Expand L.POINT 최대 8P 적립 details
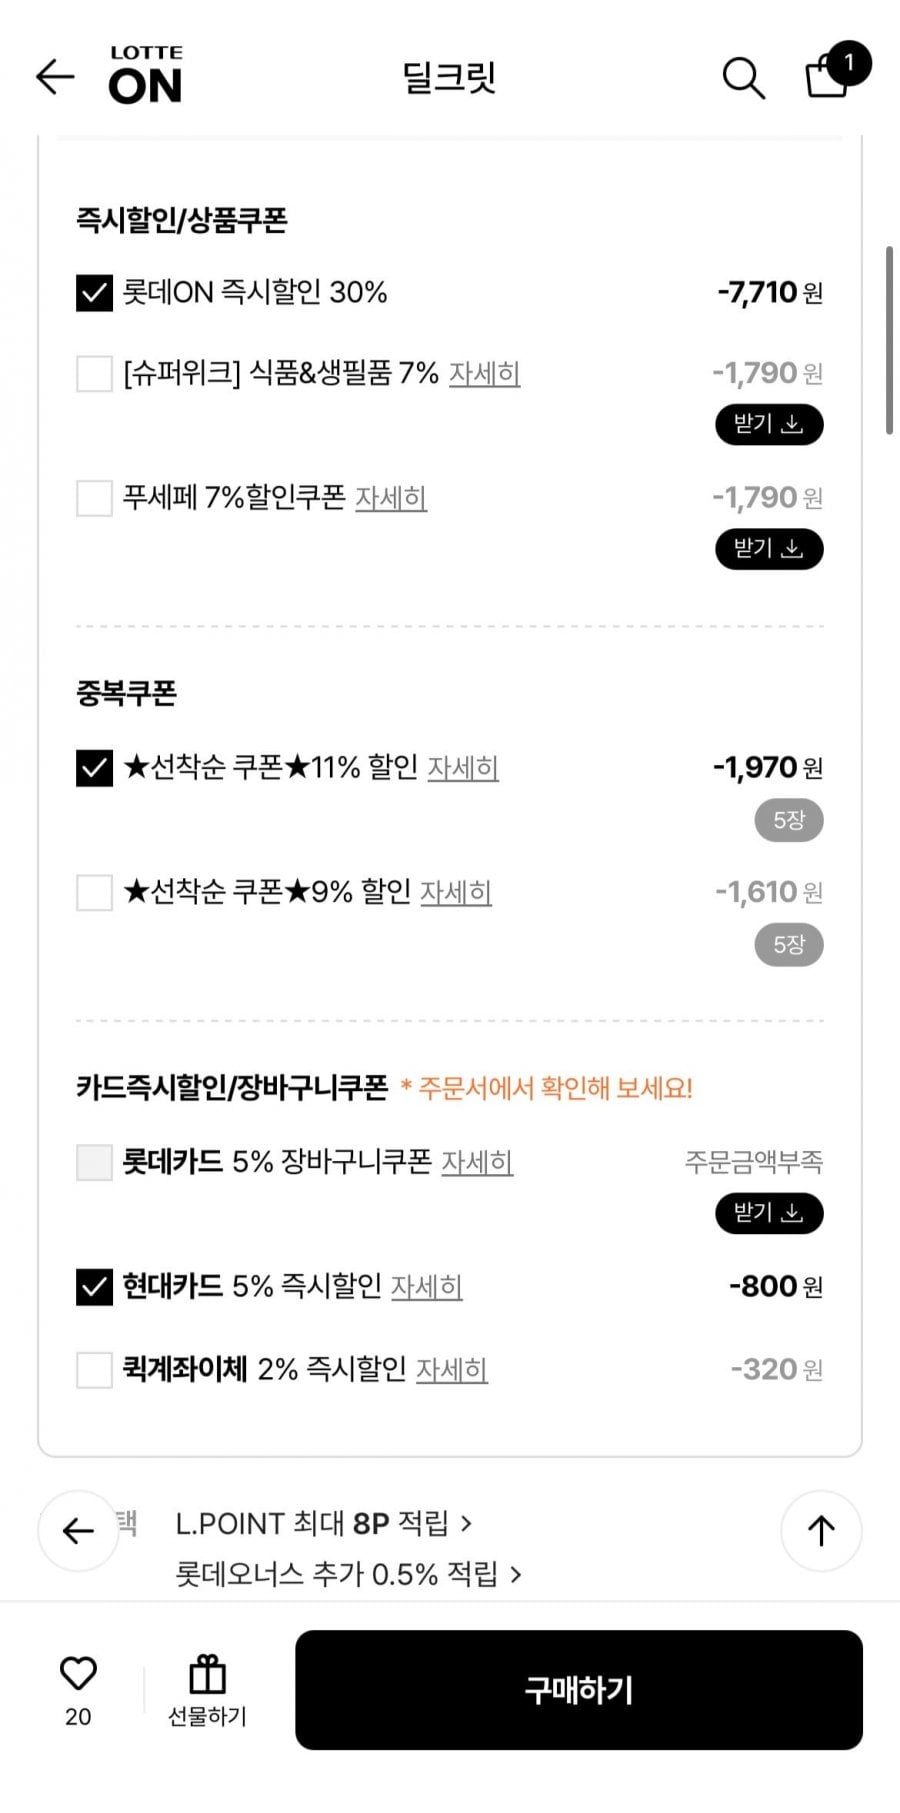The height and width of the screenshot is (1813, 900). tap(322, 1524)
